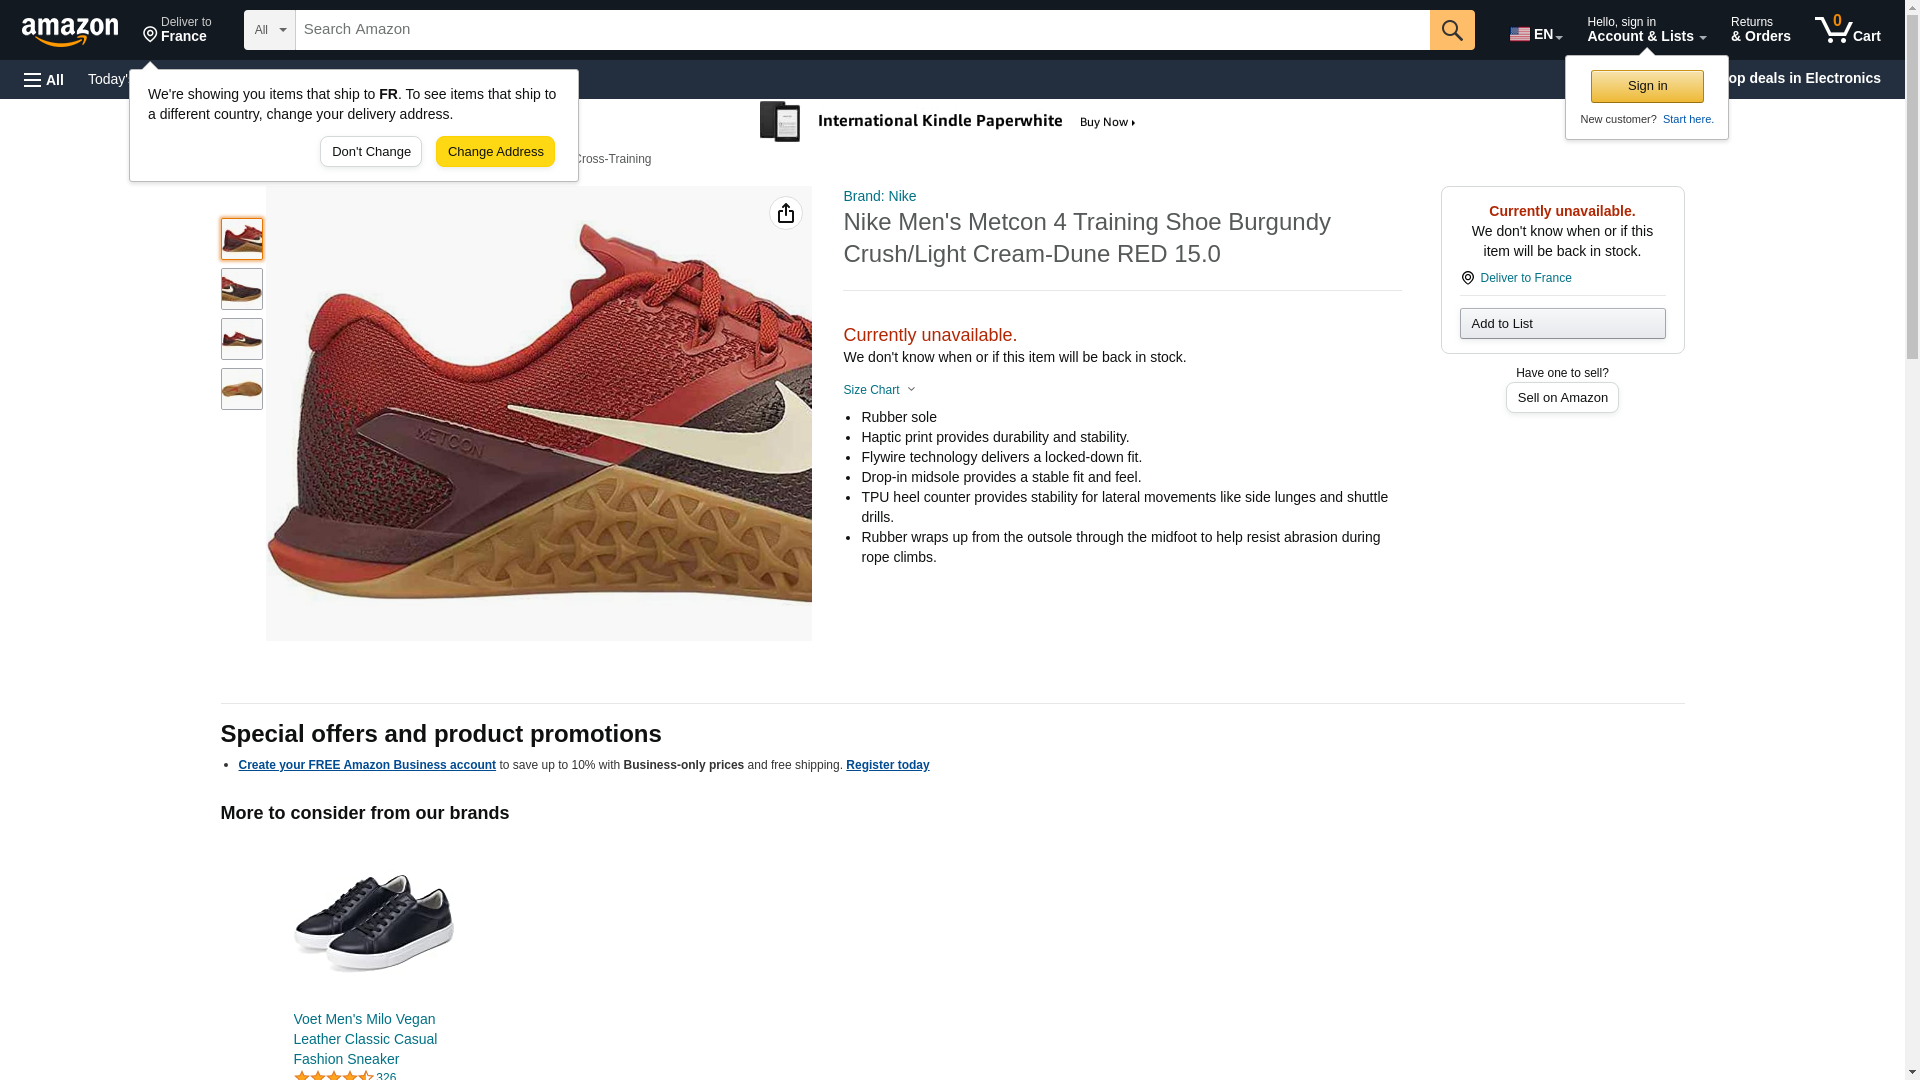Open Returns & Orders

pos(1760,30)
